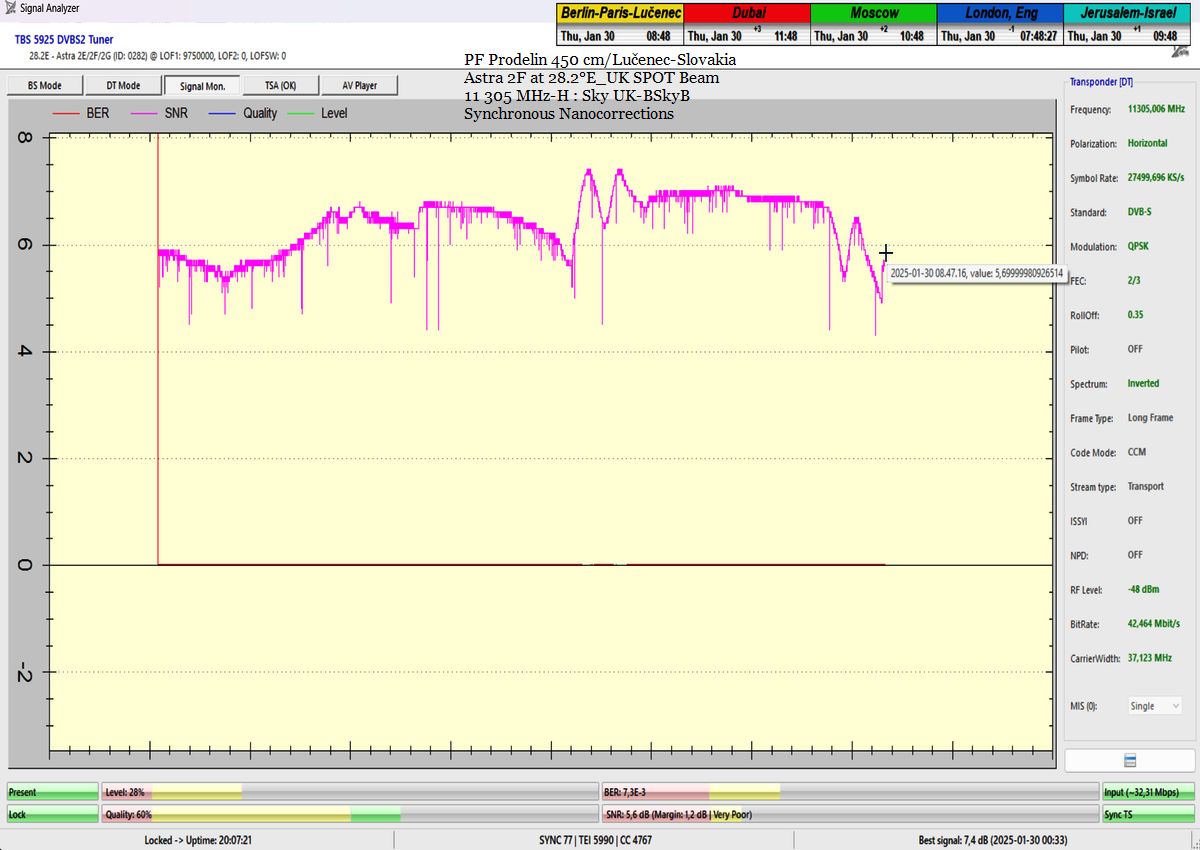1200x850 pixels.
Task: Open the AV Player button
Action: (359, 86)
